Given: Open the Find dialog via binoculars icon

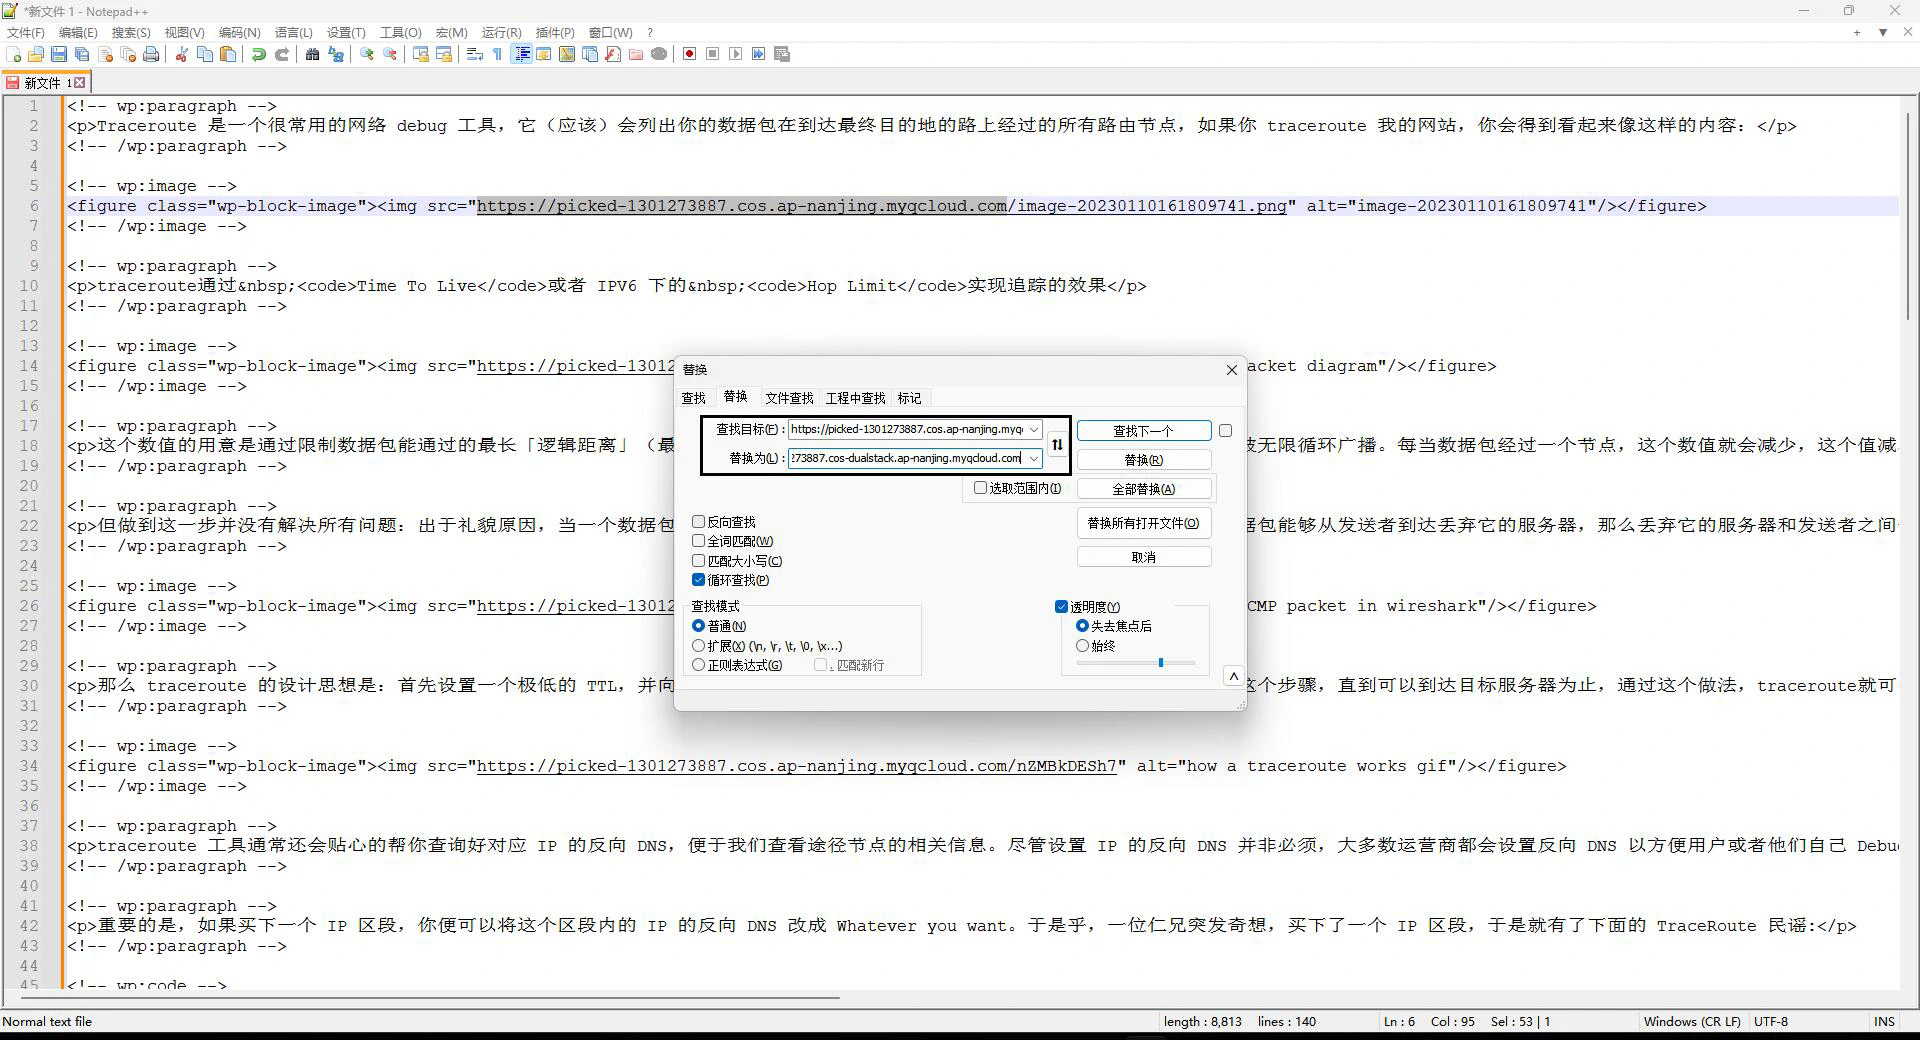Looking at the screenshot, I should tap(313, 55).
